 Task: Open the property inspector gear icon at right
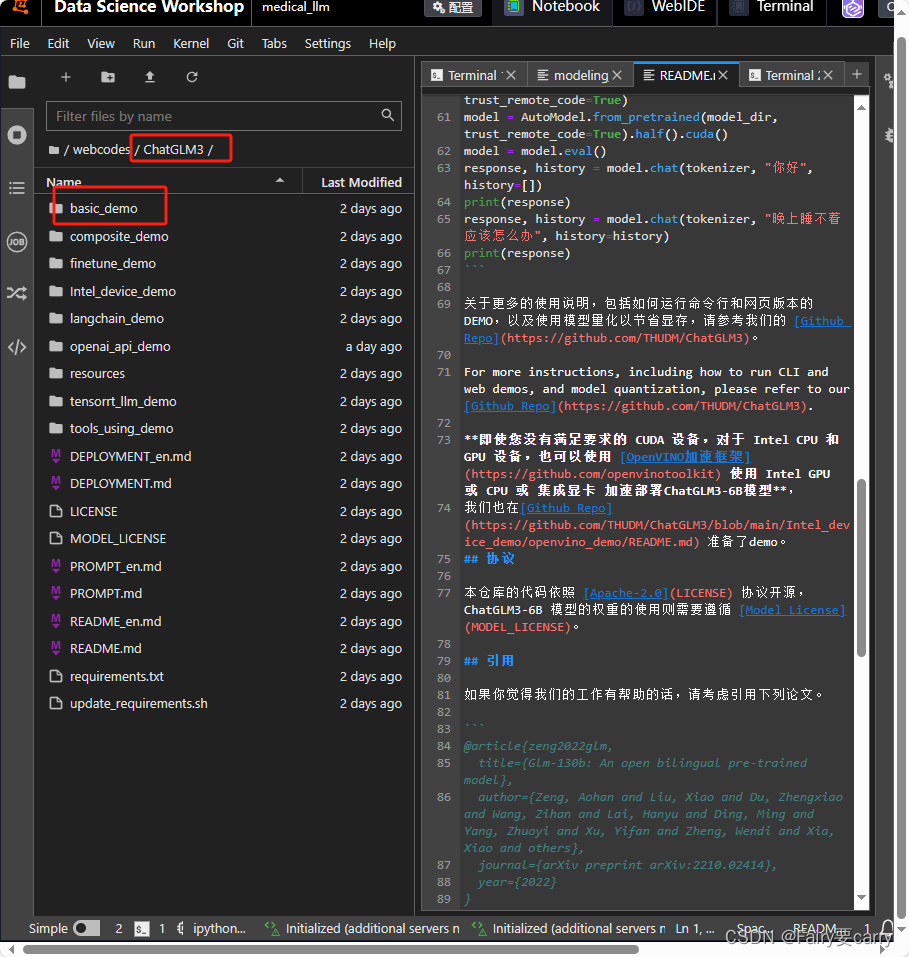point(889,80)
